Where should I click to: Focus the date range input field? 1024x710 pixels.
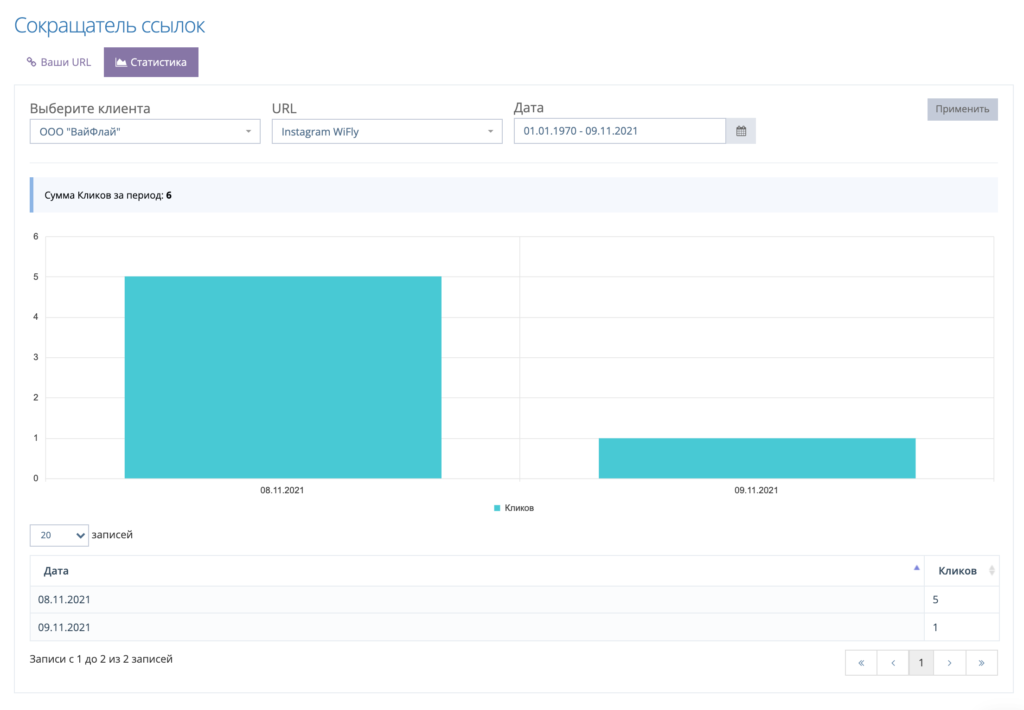coord(620,131)
